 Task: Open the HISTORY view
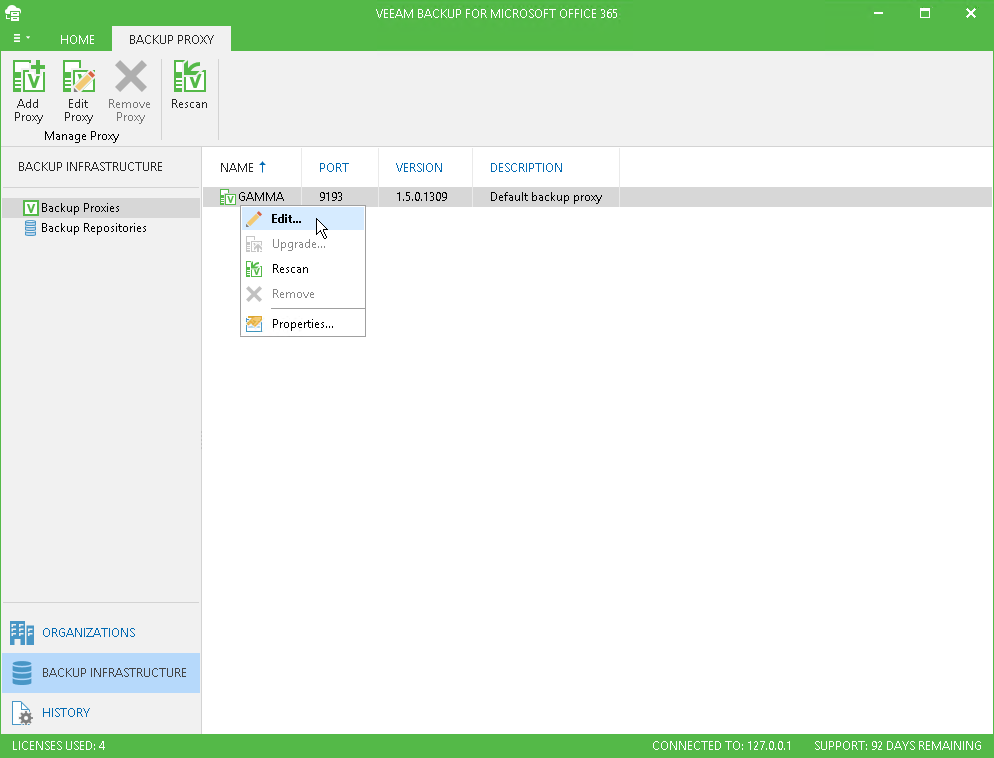tap(101, 712)
